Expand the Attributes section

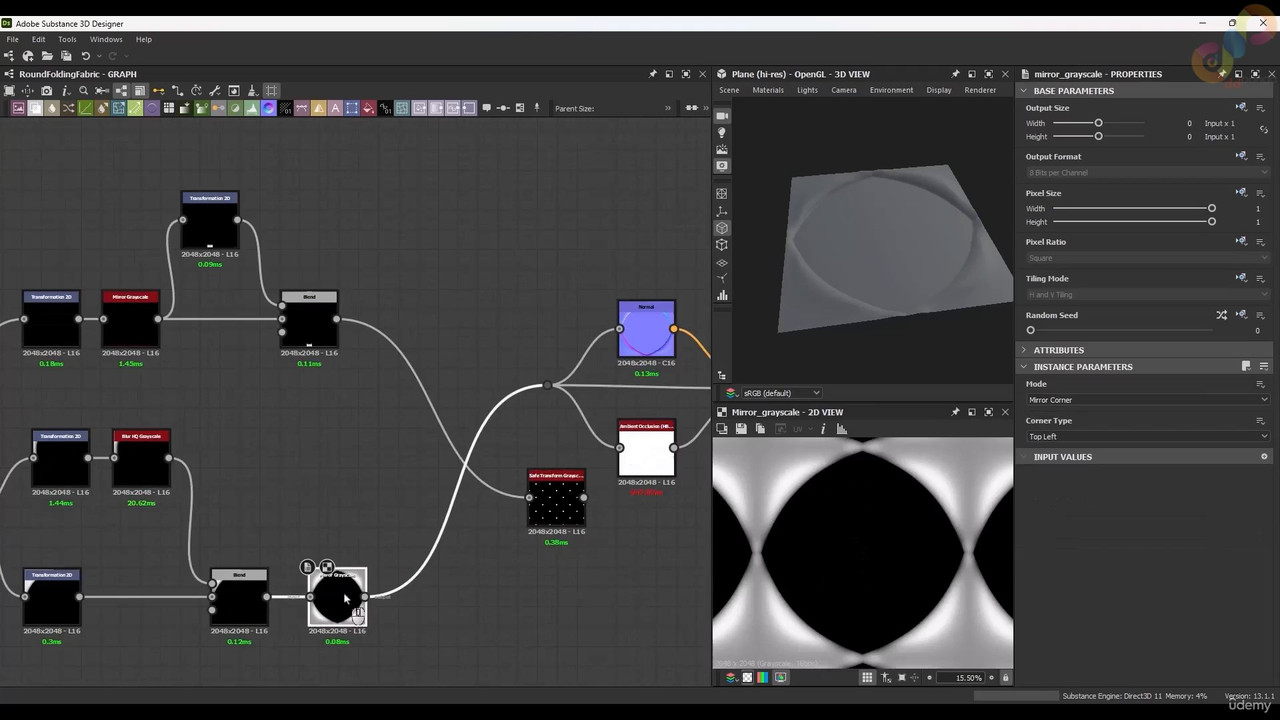[1024, 350]
